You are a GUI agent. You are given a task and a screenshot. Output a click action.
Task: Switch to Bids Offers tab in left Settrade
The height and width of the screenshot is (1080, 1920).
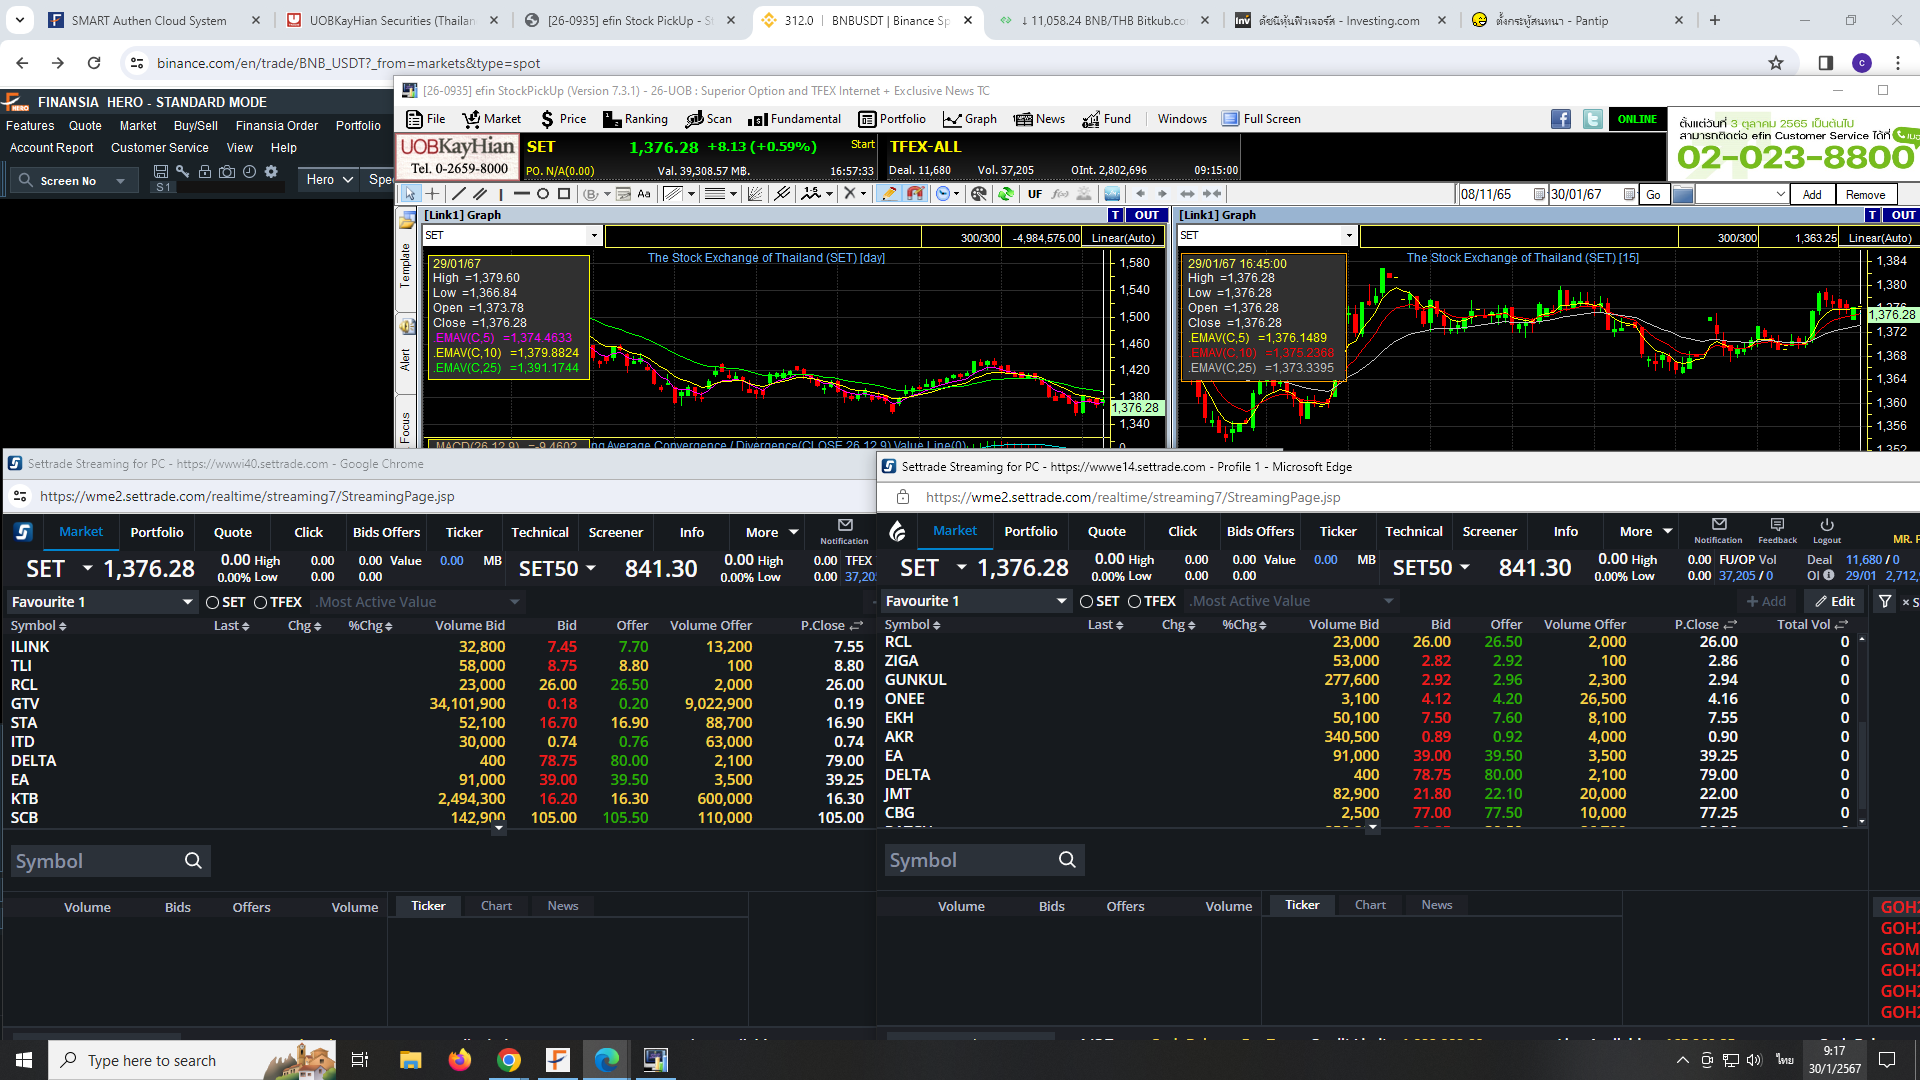[x=386, y=533]
